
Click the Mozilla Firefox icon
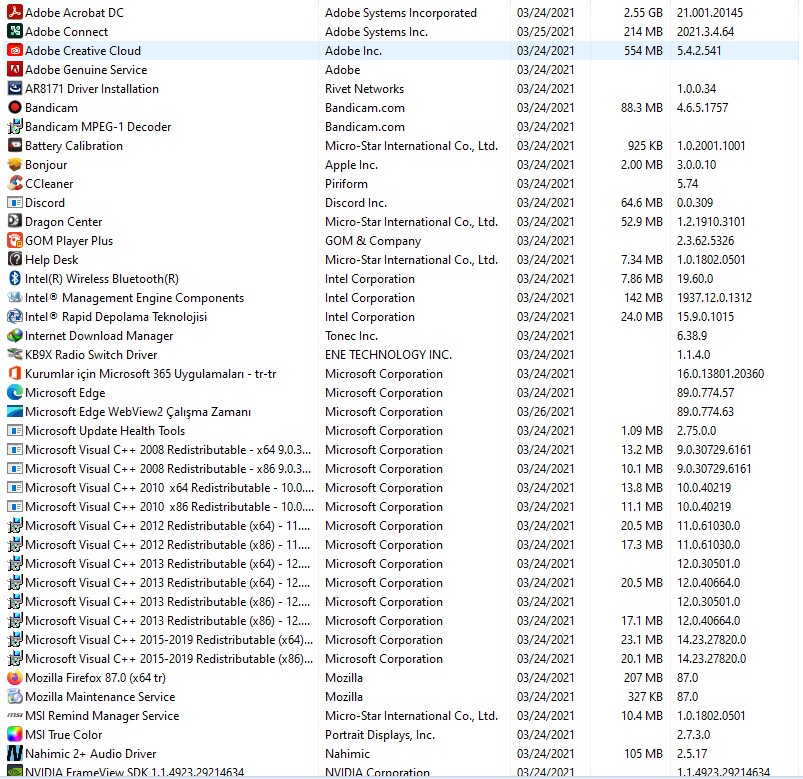(15, 678)
